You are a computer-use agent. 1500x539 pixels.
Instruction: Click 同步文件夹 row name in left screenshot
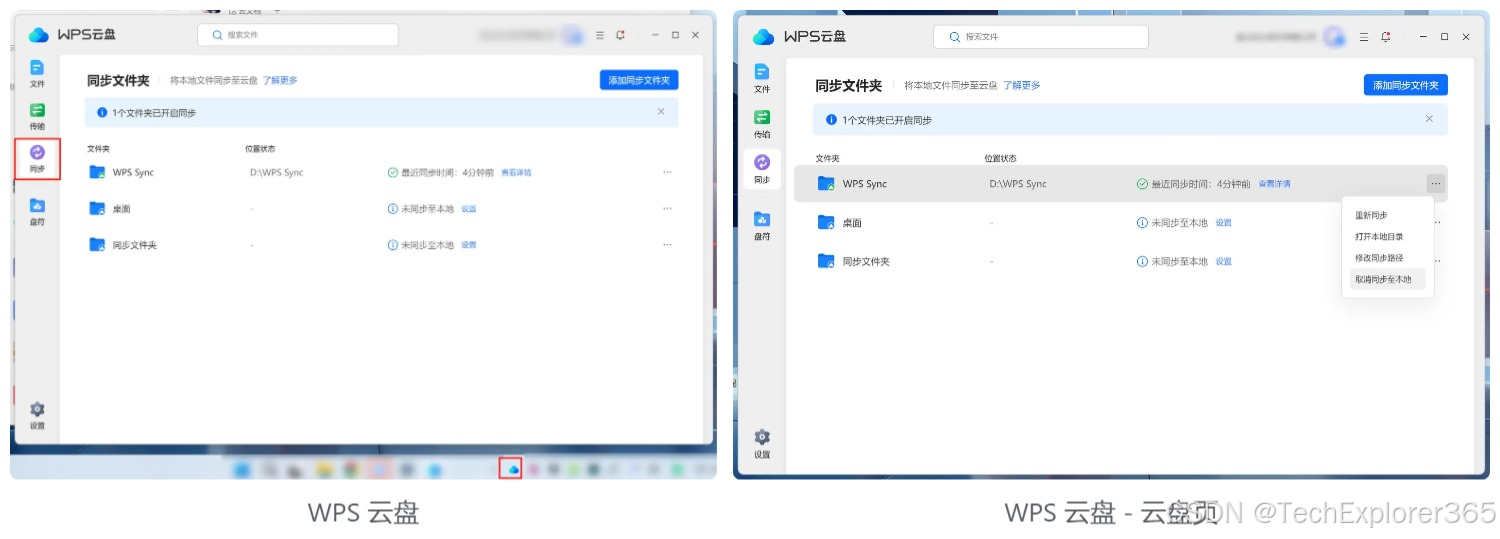pos(135,244)
